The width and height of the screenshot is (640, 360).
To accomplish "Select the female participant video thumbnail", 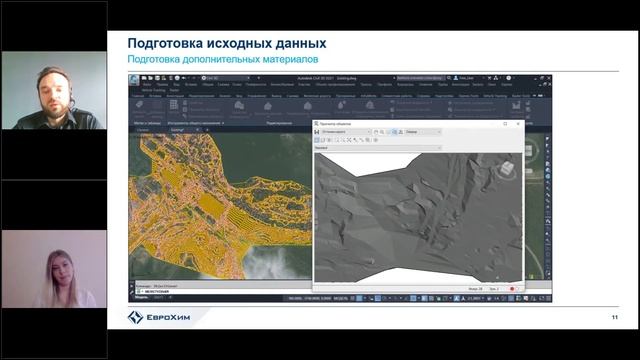I will click(54, 269).
